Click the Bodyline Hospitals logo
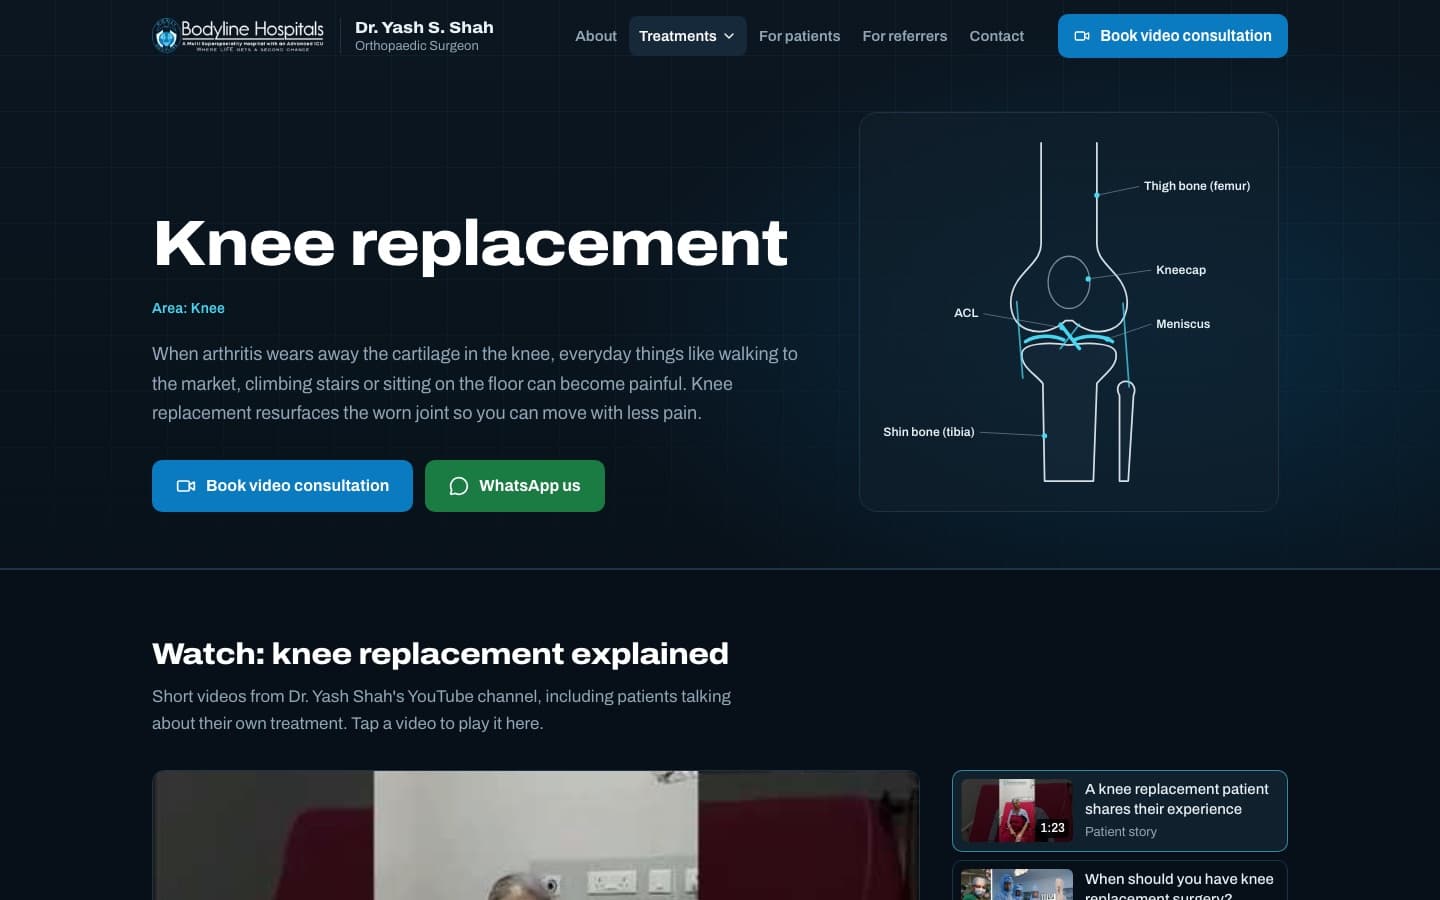This screenshot has width=1440, height=900. click(238, 35)
